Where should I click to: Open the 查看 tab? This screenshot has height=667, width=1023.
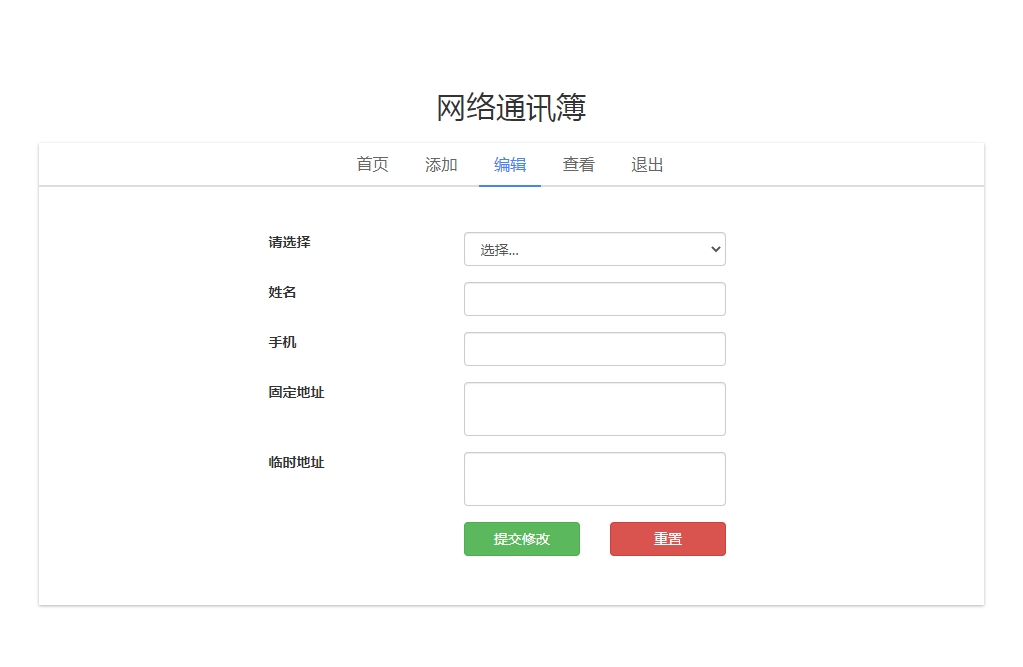[x=578, y=165]
